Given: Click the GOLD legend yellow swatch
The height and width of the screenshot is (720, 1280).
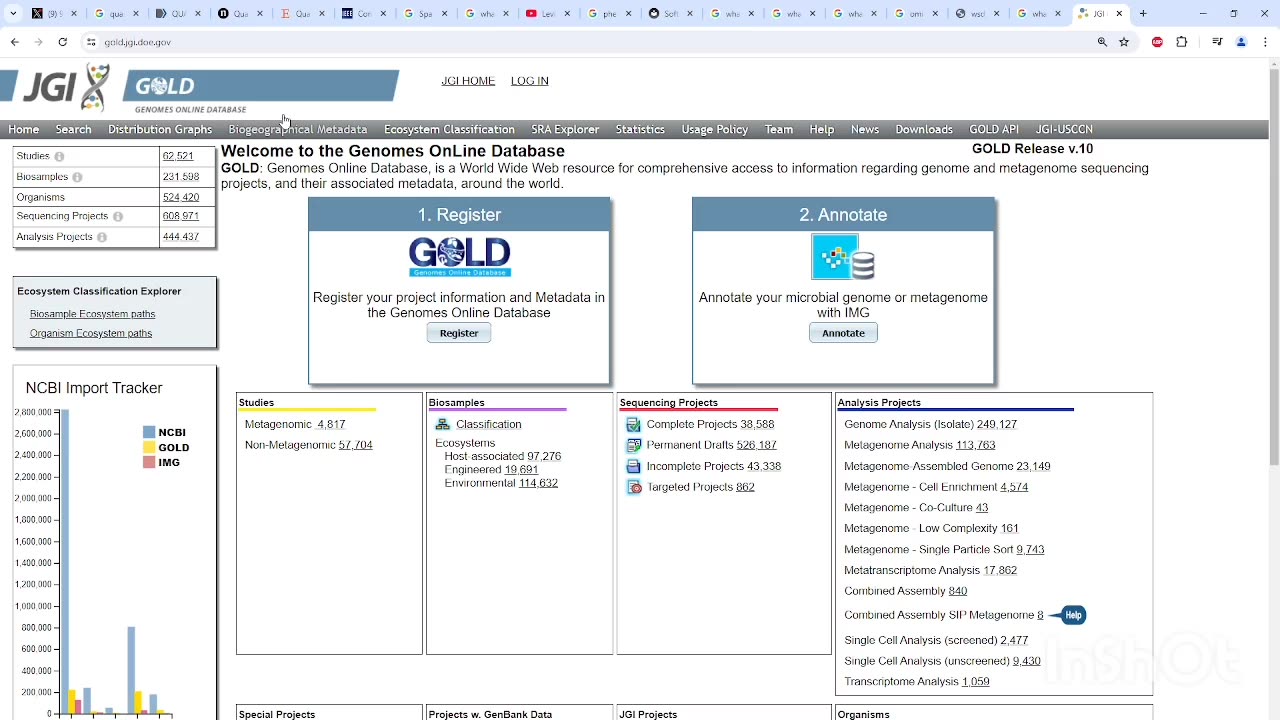Looking at the screenshot, I should (149, 448).
